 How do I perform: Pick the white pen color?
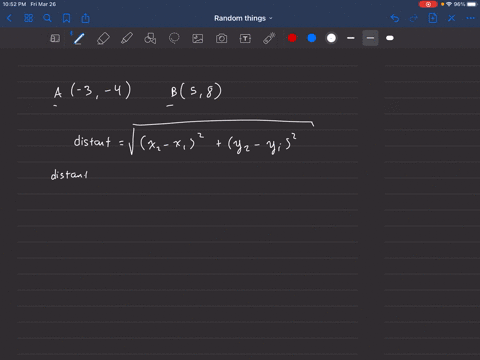point(331,38)
